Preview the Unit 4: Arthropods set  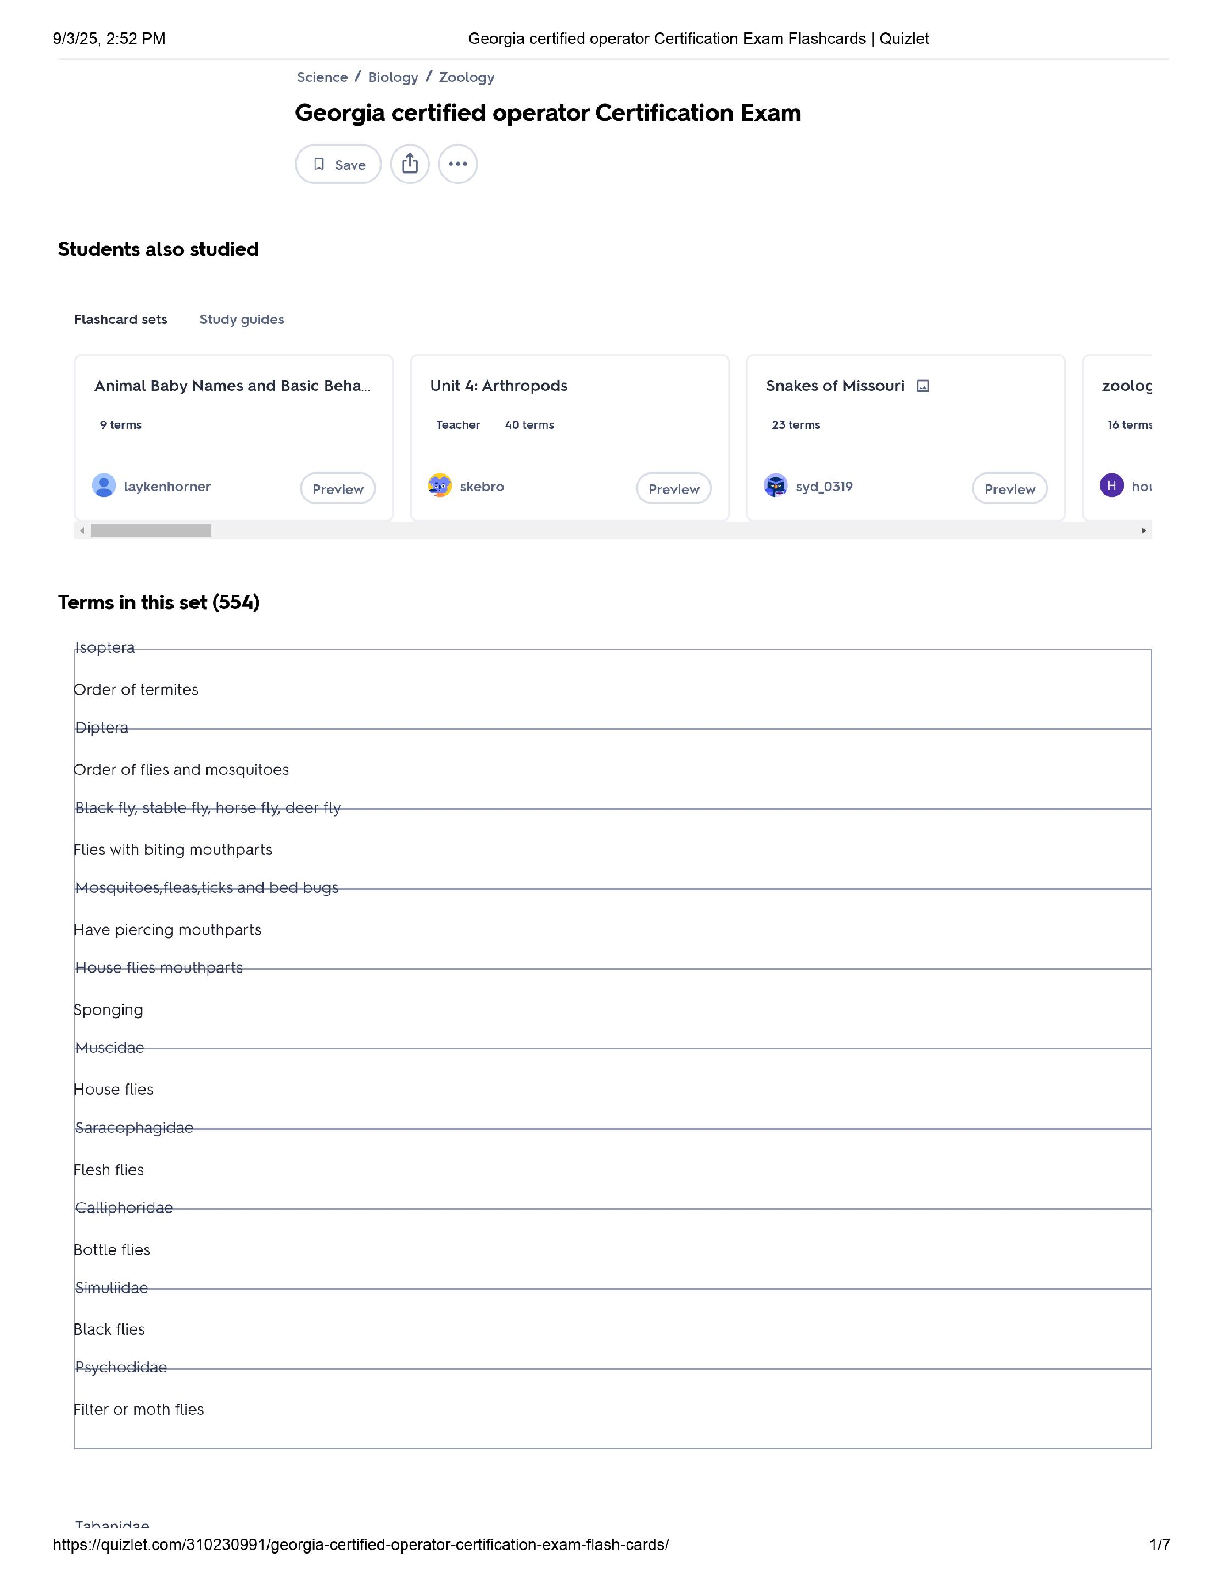(674, 489)
